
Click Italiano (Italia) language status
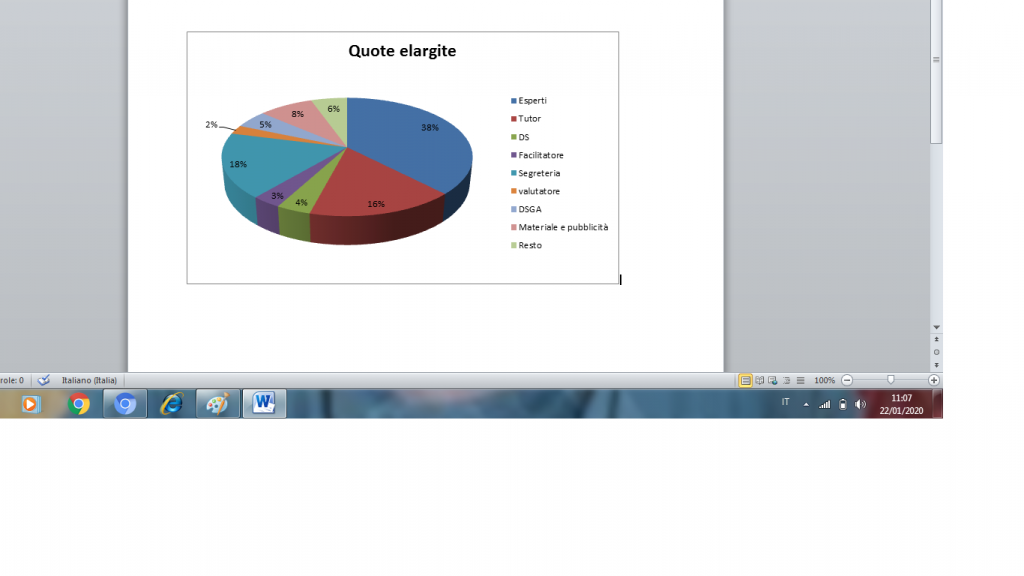pyautogui.click(x=89, y=380)
